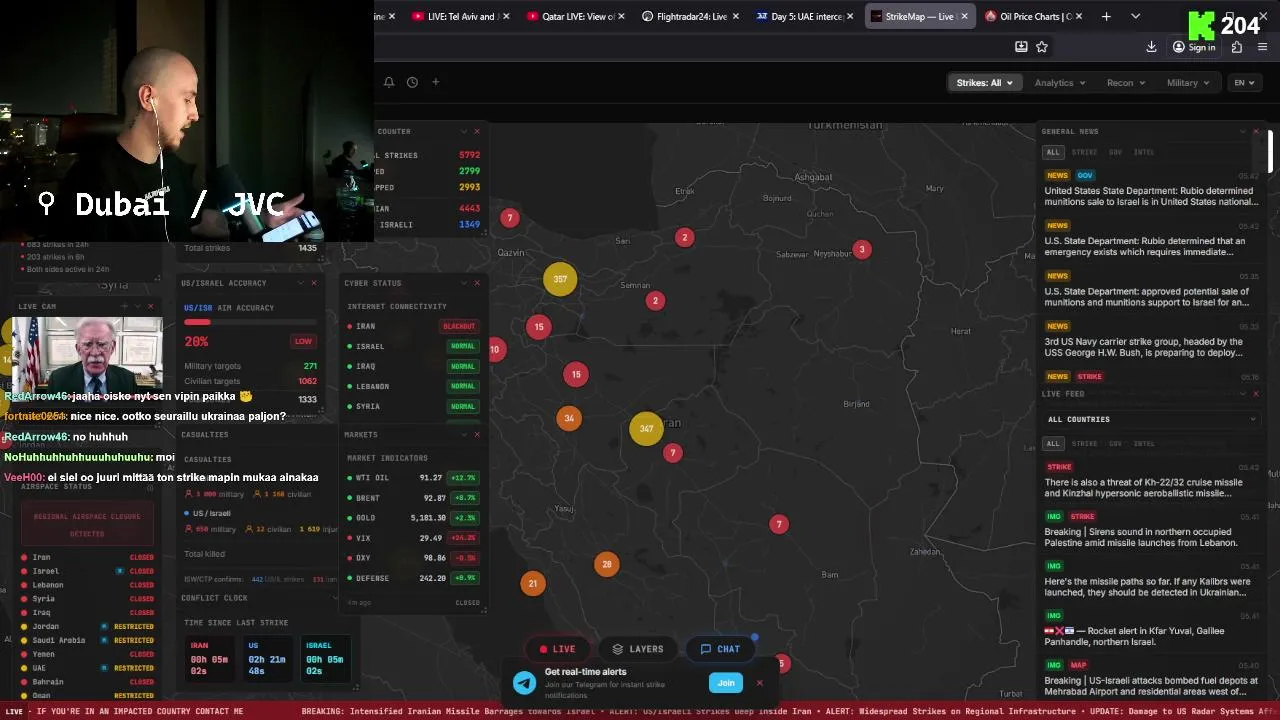Close the Live Feed panel

[x=1256, y=394]
